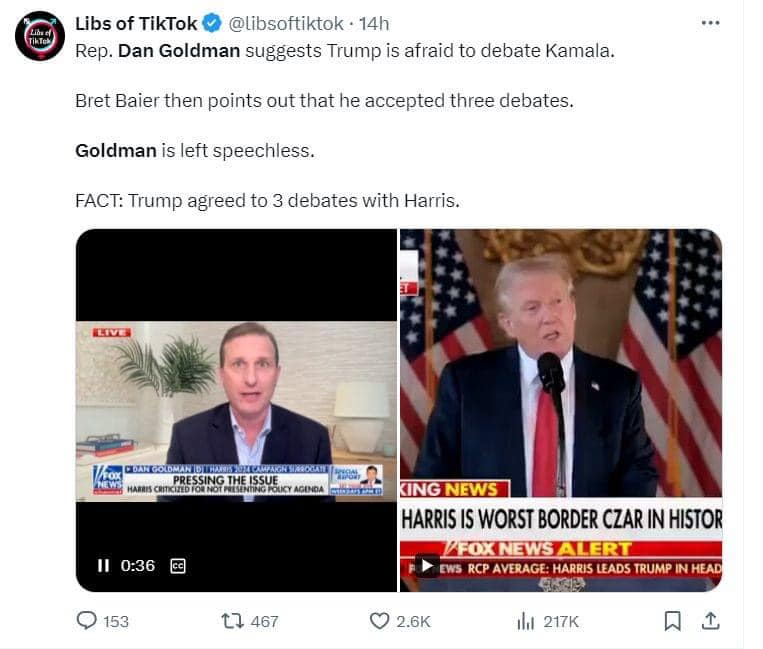Play the Trump Fox News video

pyautogui.click(x=427, y=565)
